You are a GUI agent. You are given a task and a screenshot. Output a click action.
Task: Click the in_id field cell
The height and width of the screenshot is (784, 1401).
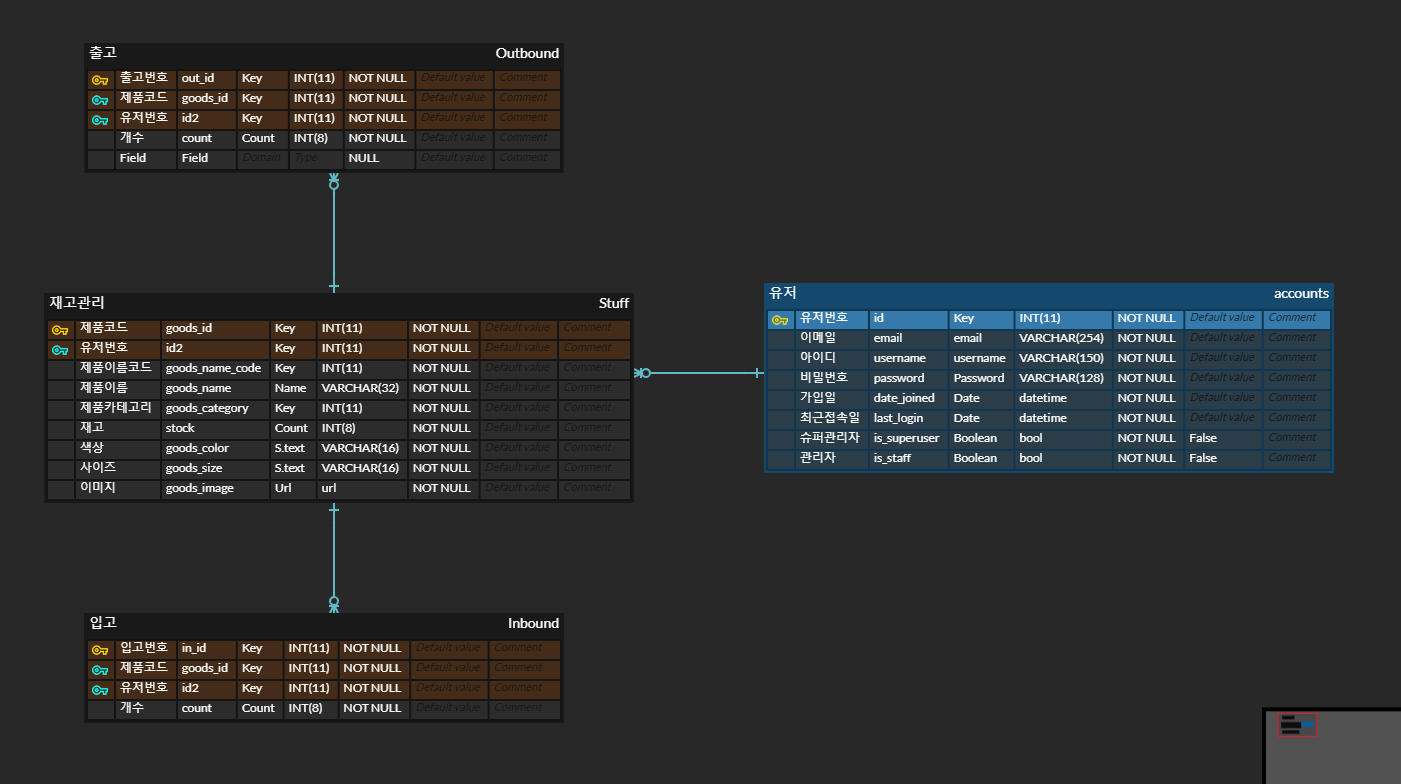click(x=207, y=648)
